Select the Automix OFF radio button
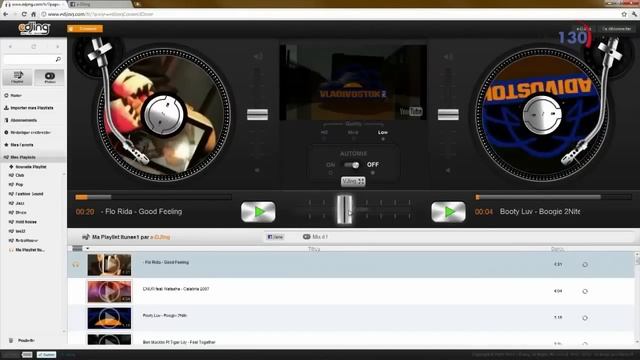Viewport: 640px width, 360px height. [x=372, y=173]
